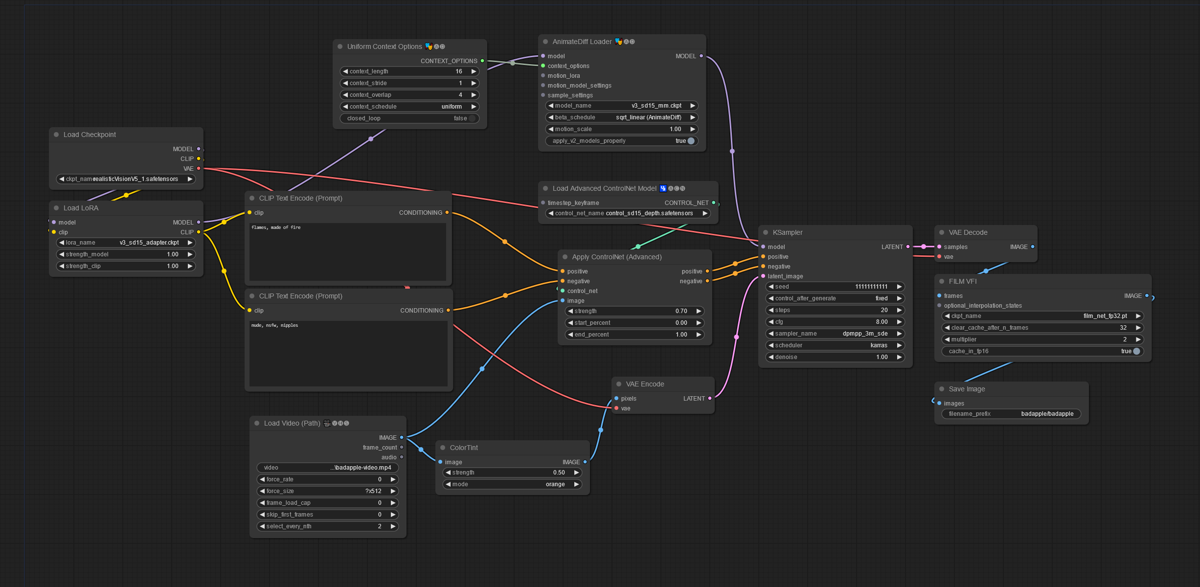The height and width of the screenshot is (587, 1200).
Task: Decrease context_length using the left arrow
Action: coord(346,72)
